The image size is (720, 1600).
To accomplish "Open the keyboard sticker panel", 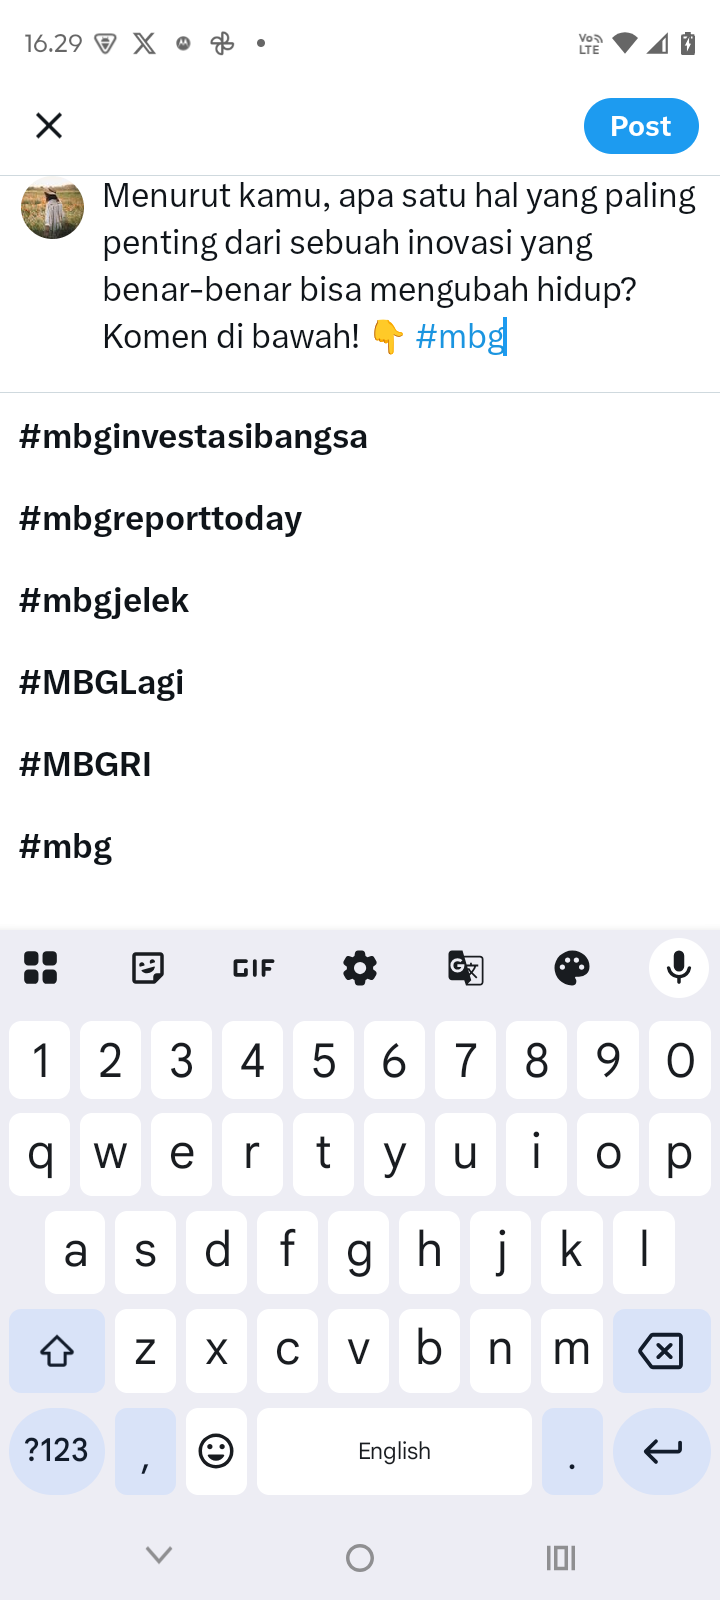I will pos(148,968).
